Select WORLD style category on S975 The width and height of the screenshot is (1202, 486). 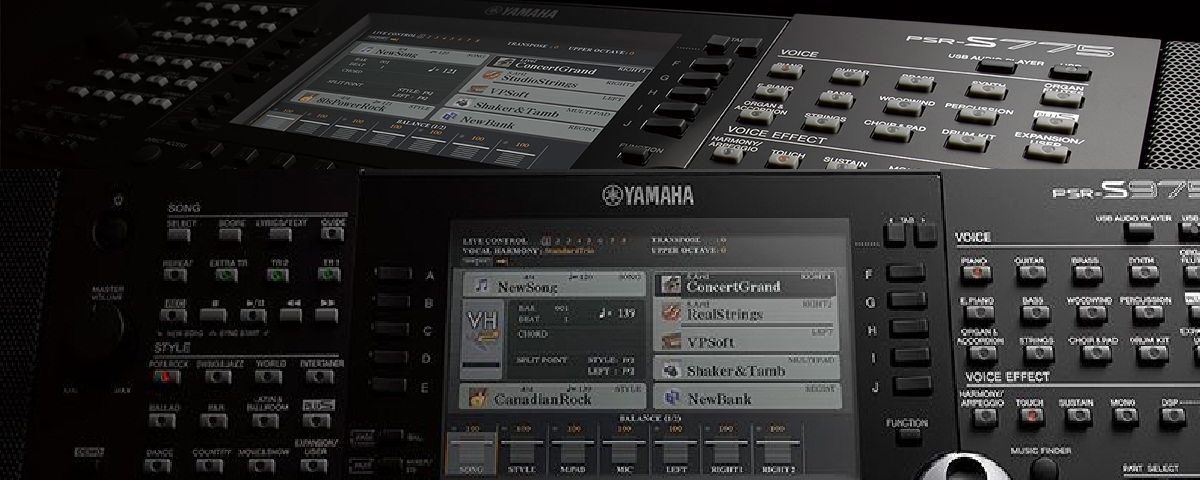269,377
